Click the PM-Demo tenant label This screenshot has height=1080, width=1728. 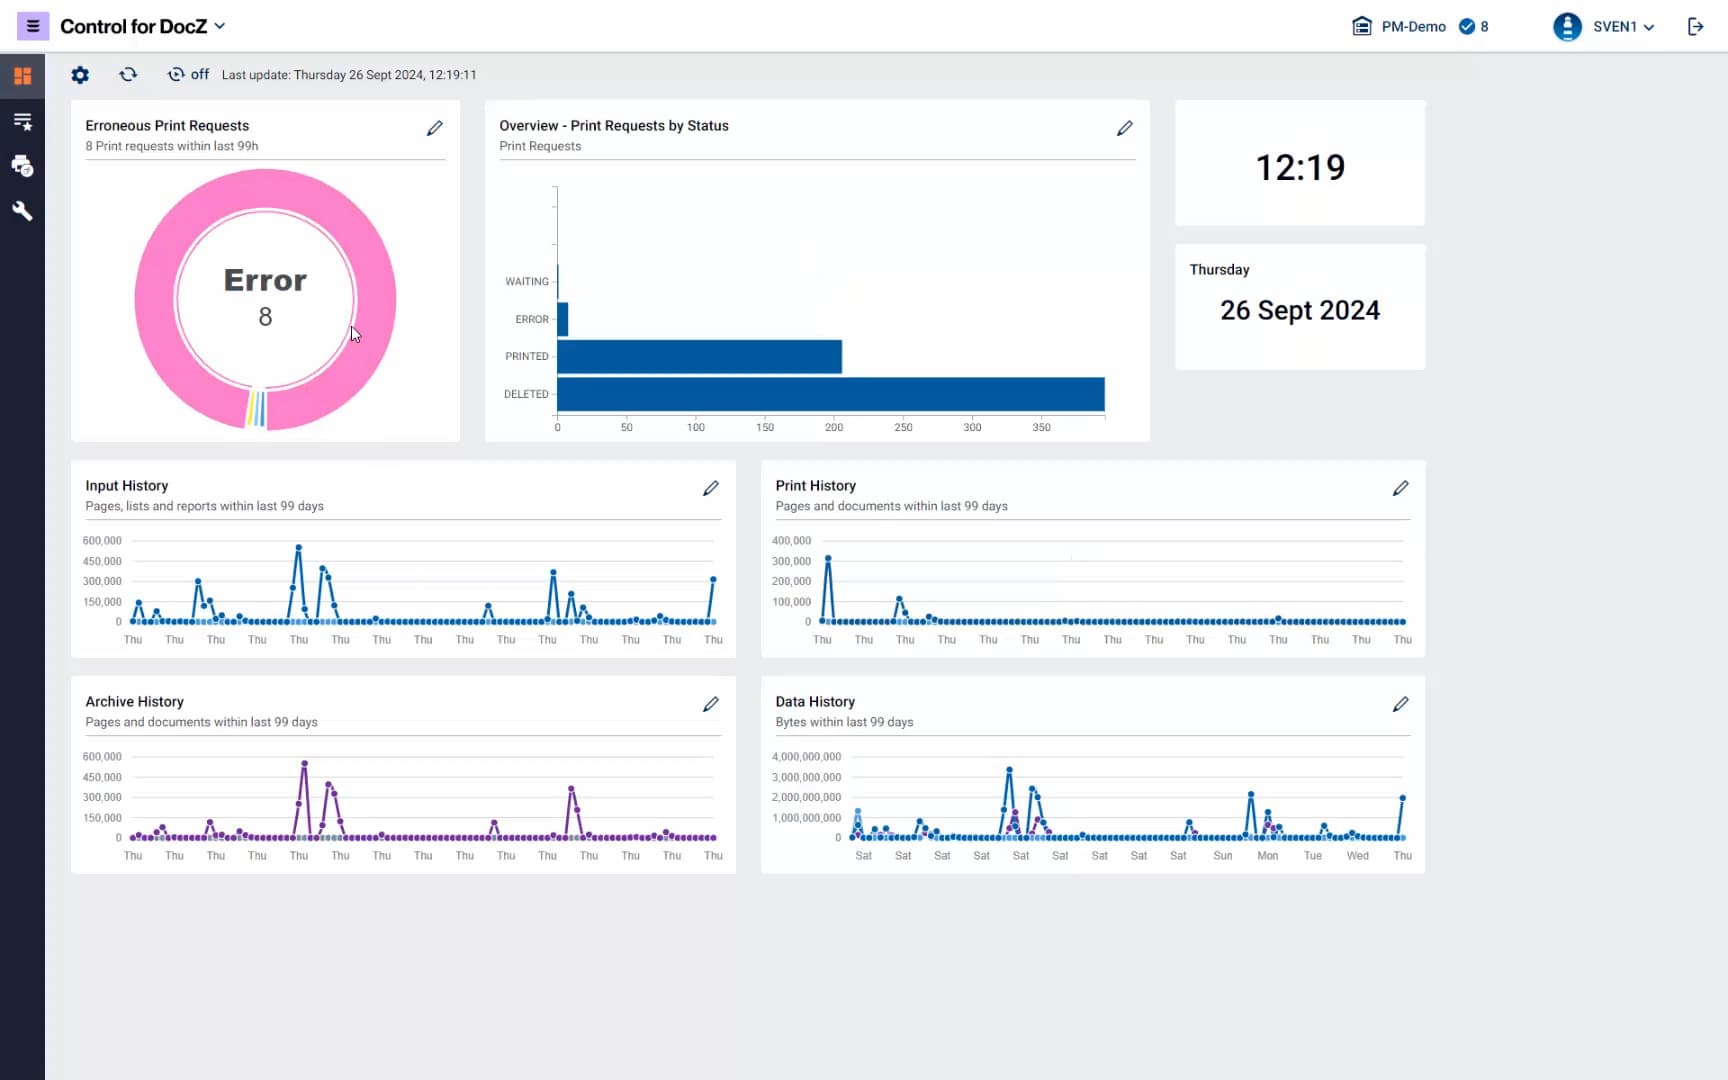[x=1412, y=27]
